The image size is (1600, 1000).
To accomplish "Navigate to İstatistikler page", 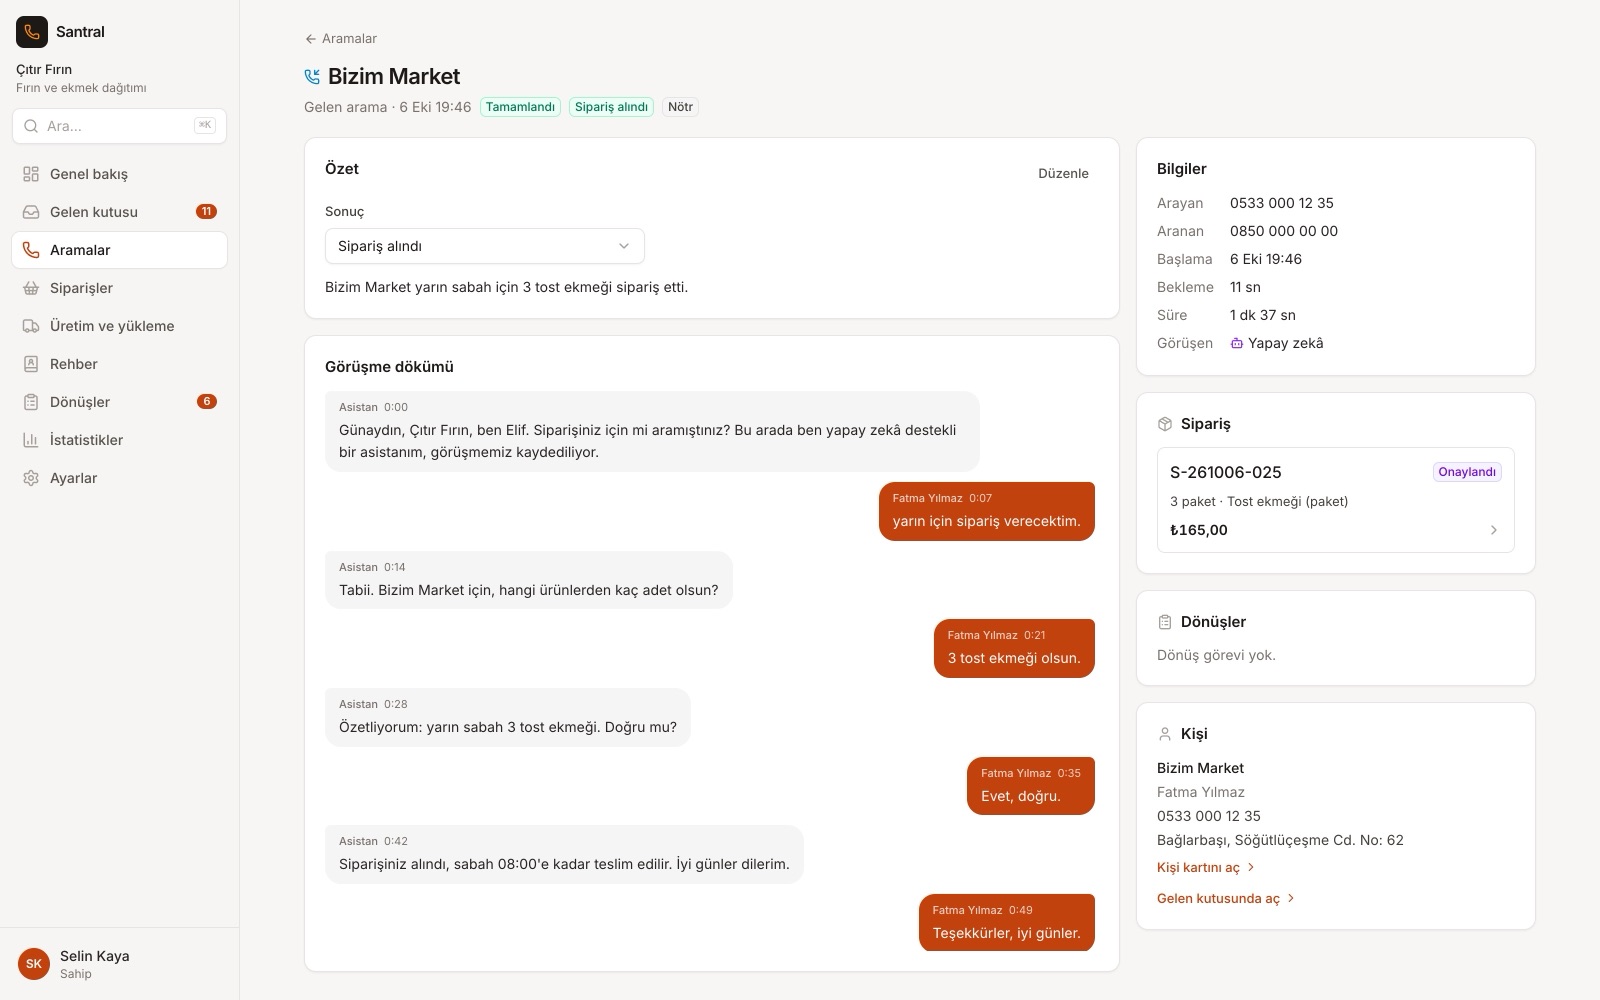I will click(x=119, y=440).
